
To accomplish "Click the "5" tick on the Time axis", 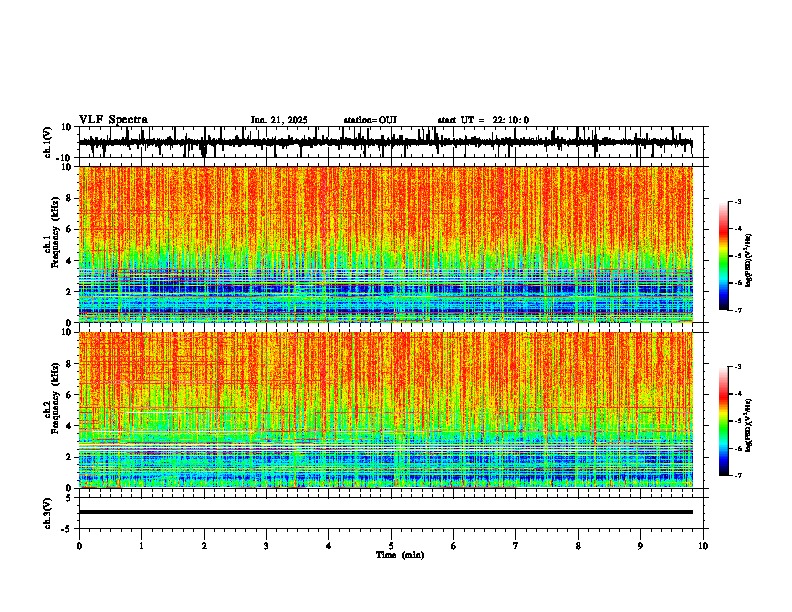I will coord(391,546).
